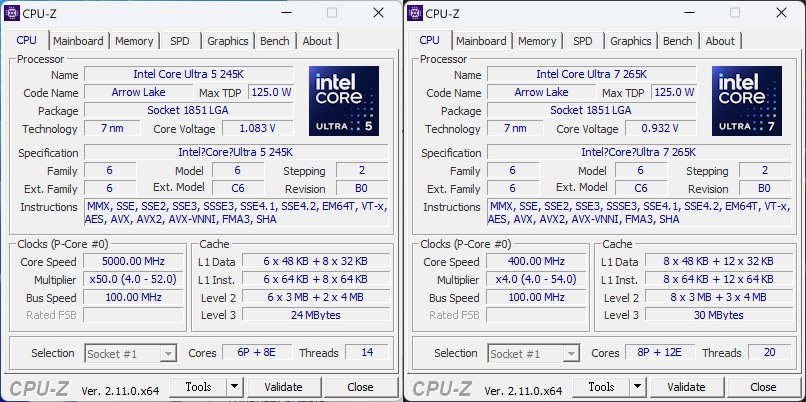This screenshot has height=402, width=806.
Task: Switch to SPD tab in left window
Action: click(x=180, y=41)
